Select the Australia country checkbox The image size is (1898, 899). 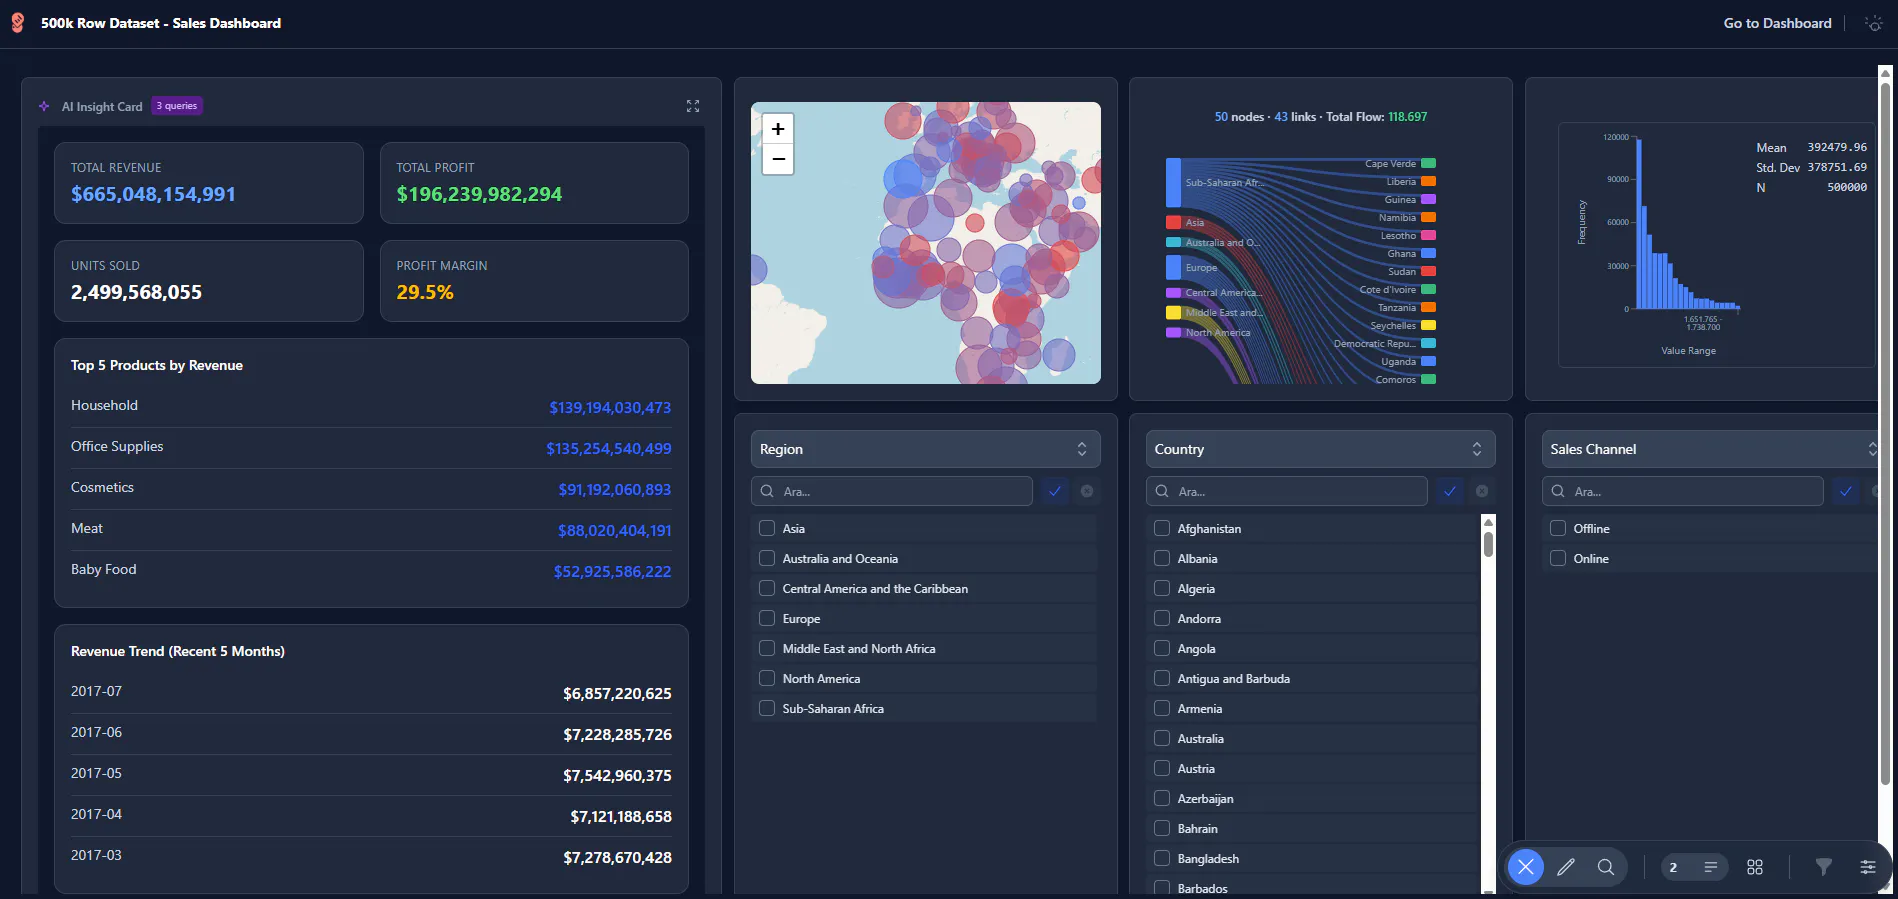click(x=1162, y=738)
